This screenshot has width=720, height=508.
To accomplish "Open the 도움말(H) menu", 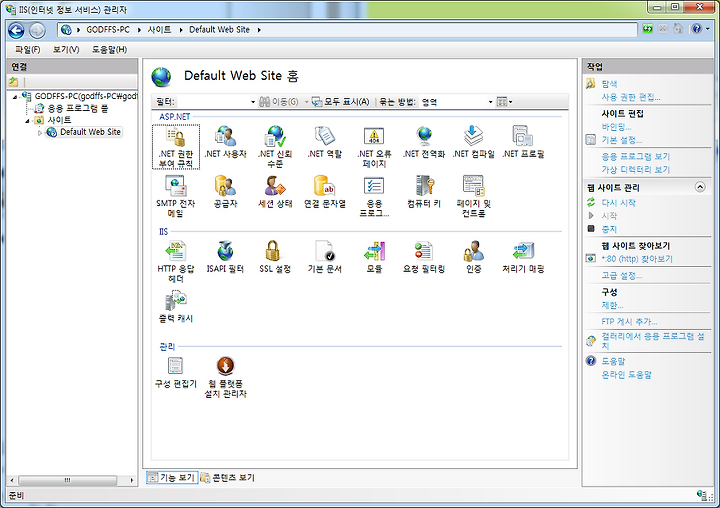I will 109,50.
